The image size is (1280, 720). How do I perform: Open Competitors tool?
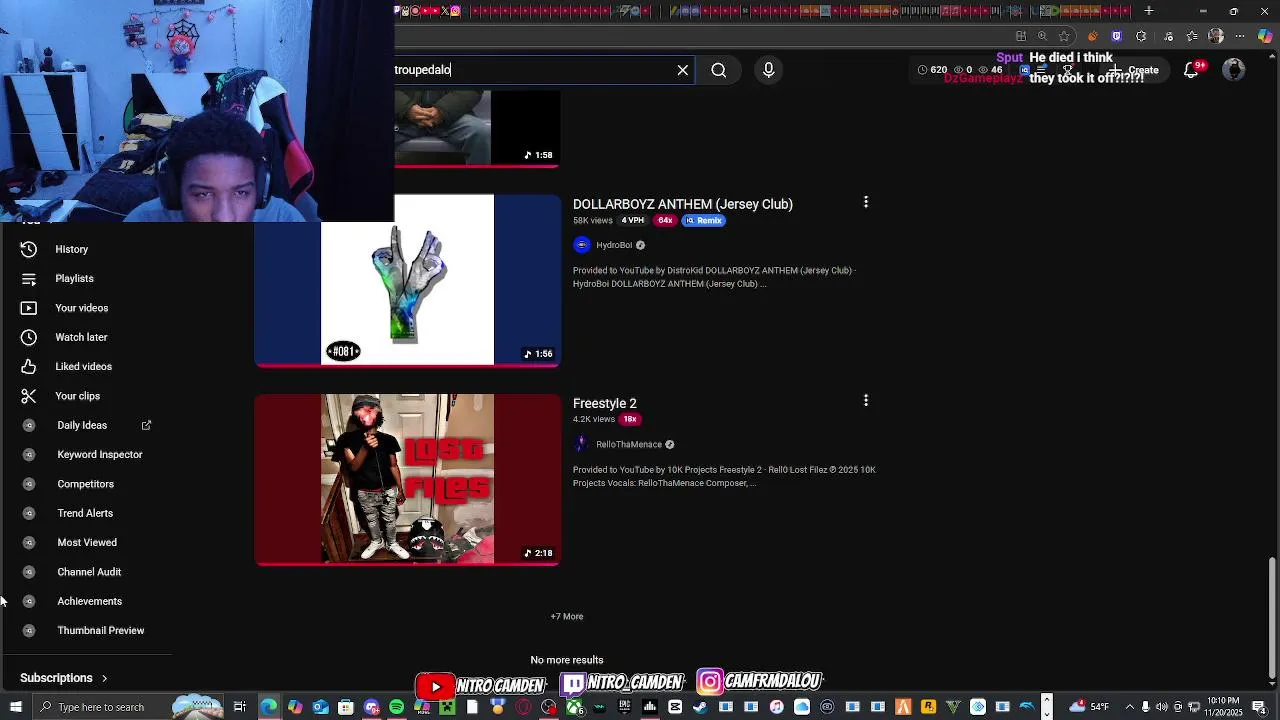pos(86,484)
